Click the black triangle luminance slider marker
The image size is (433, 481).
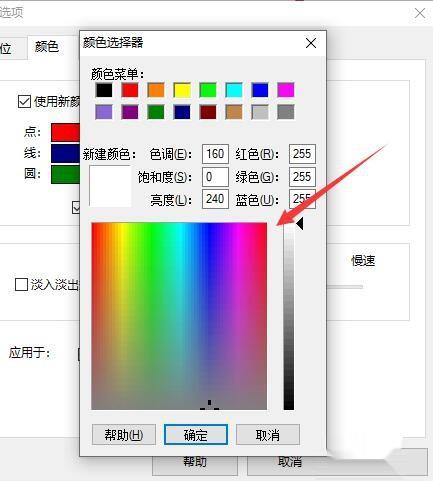(x=300, y=224)
